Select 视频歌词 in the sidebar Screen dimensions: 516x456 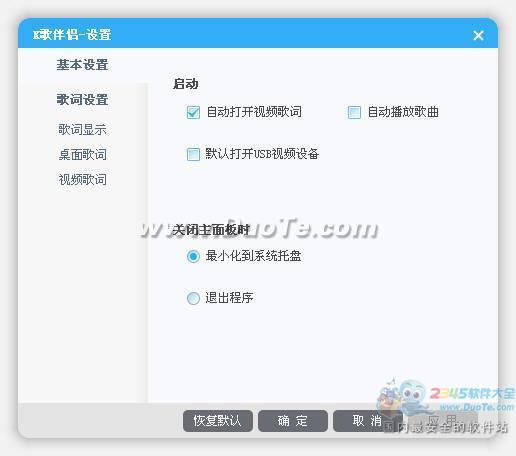pyautogui.click(x=82, y=179)
